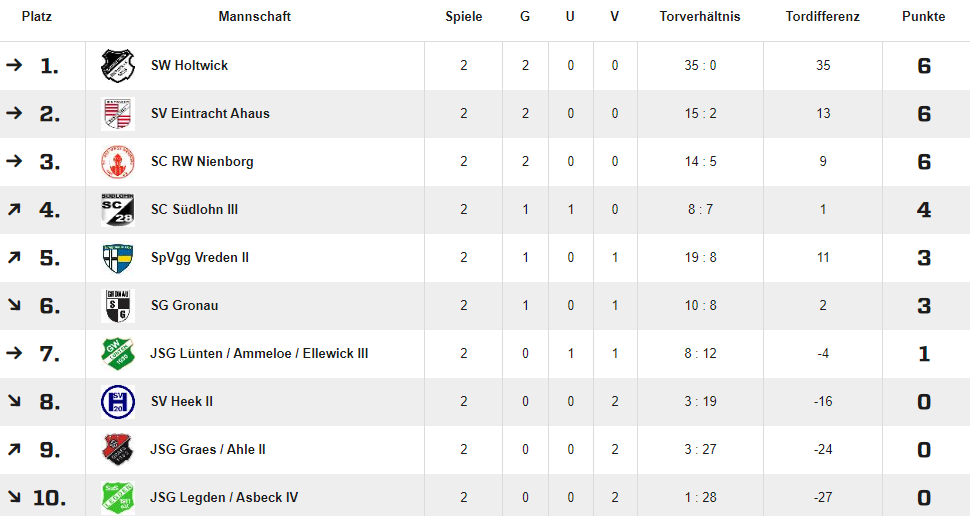Click the Punkte column header
Viewport: 970px width, 516px height.
coord(924,17)
